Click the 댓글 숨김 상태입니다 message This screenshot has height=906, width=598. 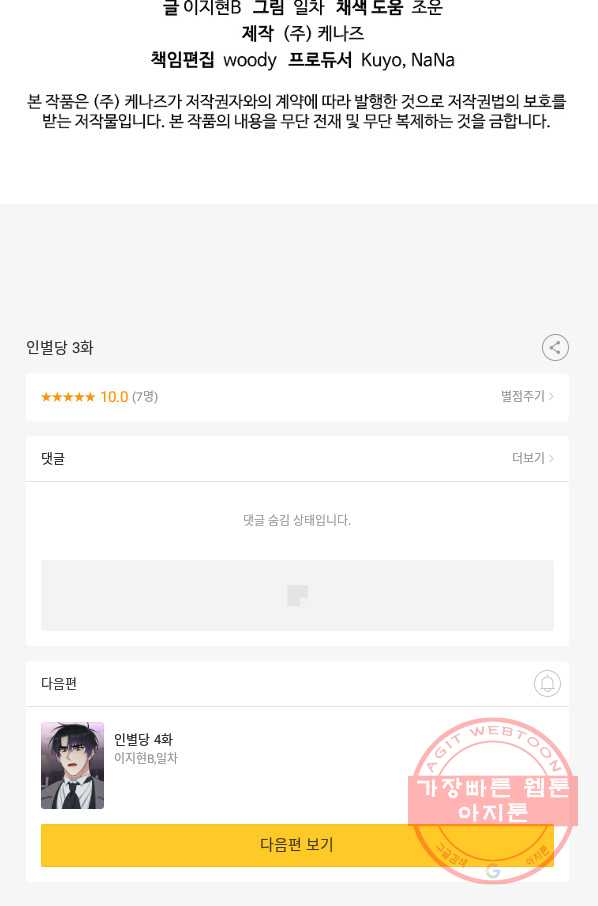tap(297, 520)
